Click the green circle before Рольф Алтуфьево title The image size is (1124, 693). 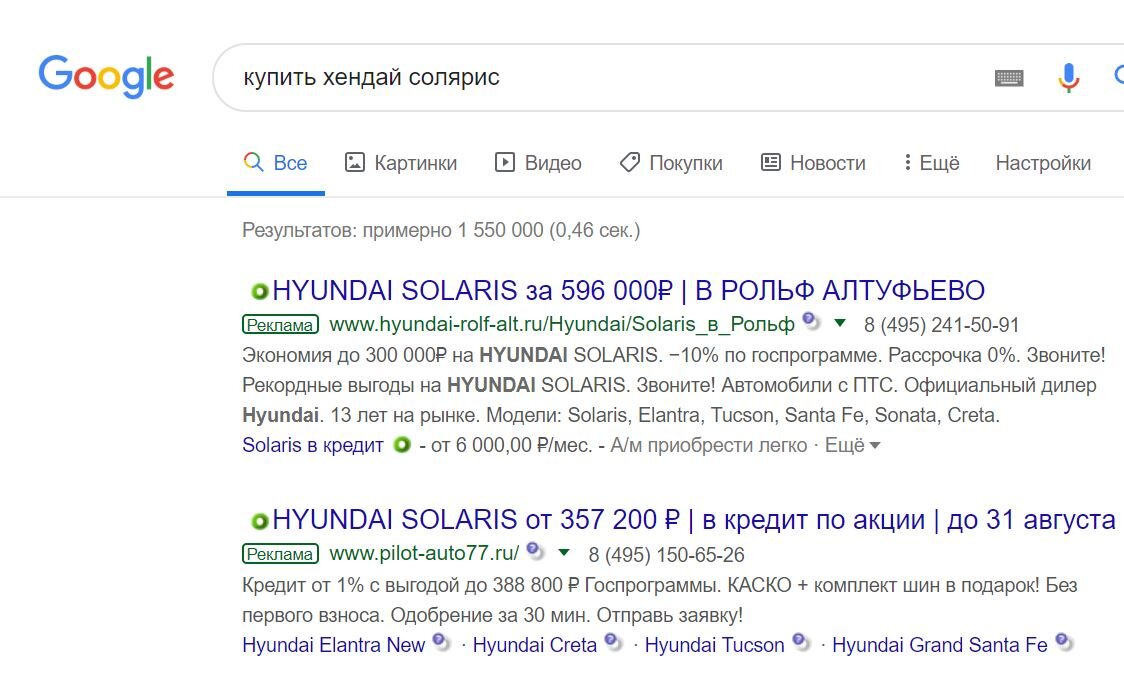pos(259,292)
